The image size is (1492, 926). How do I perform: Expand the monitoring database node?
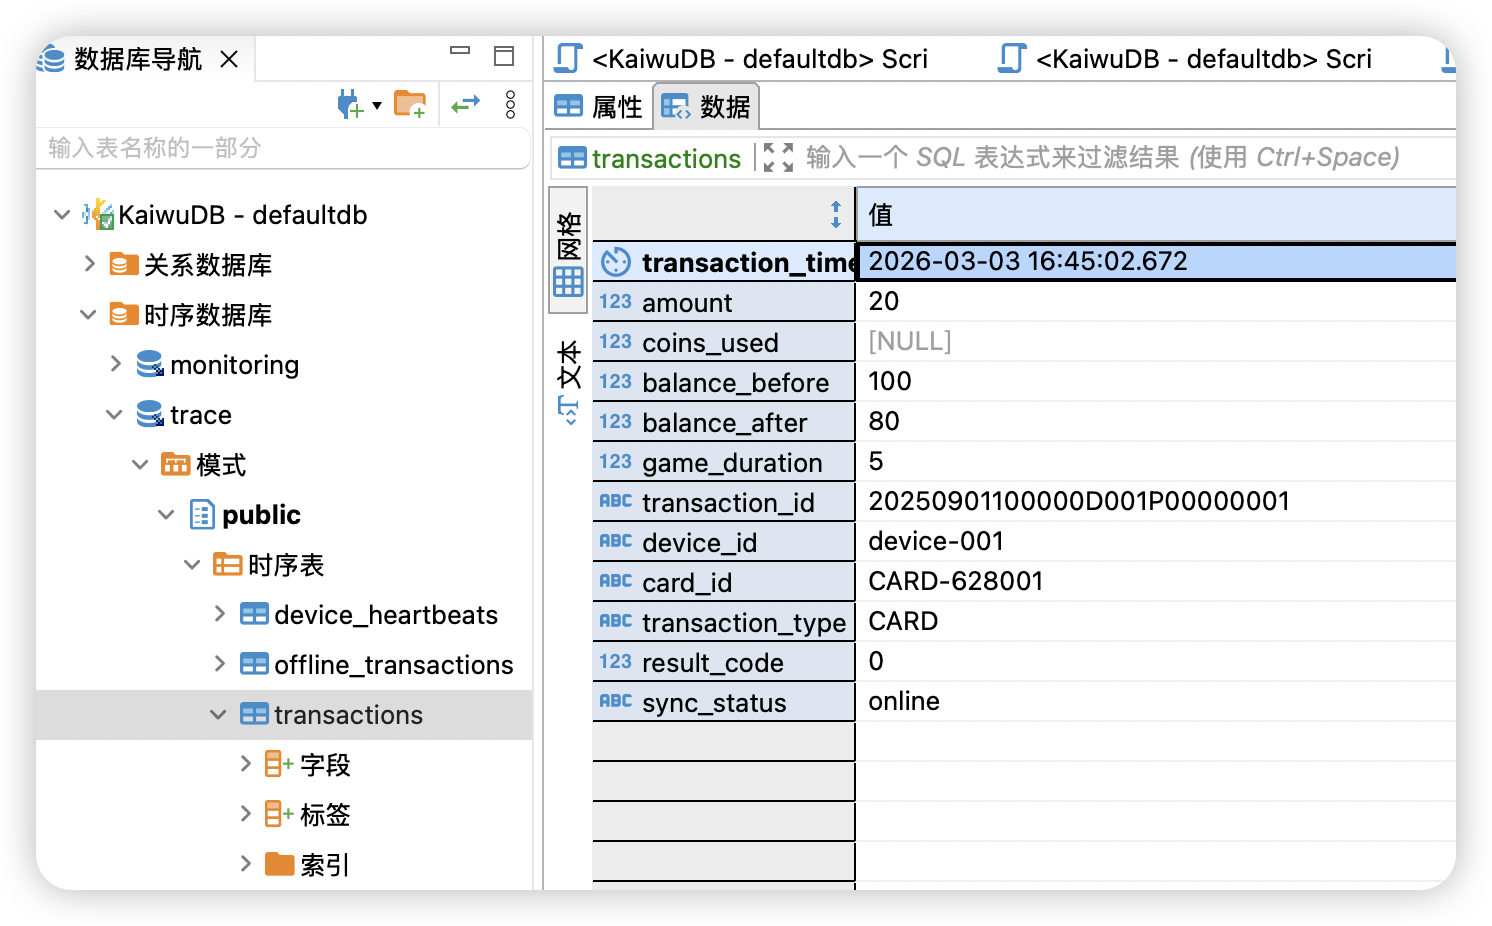coord(116,364)
